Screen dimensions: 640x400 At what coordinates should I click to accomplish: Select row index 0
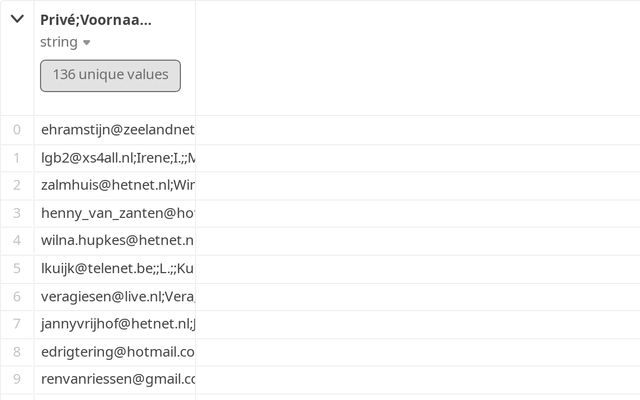17,129
